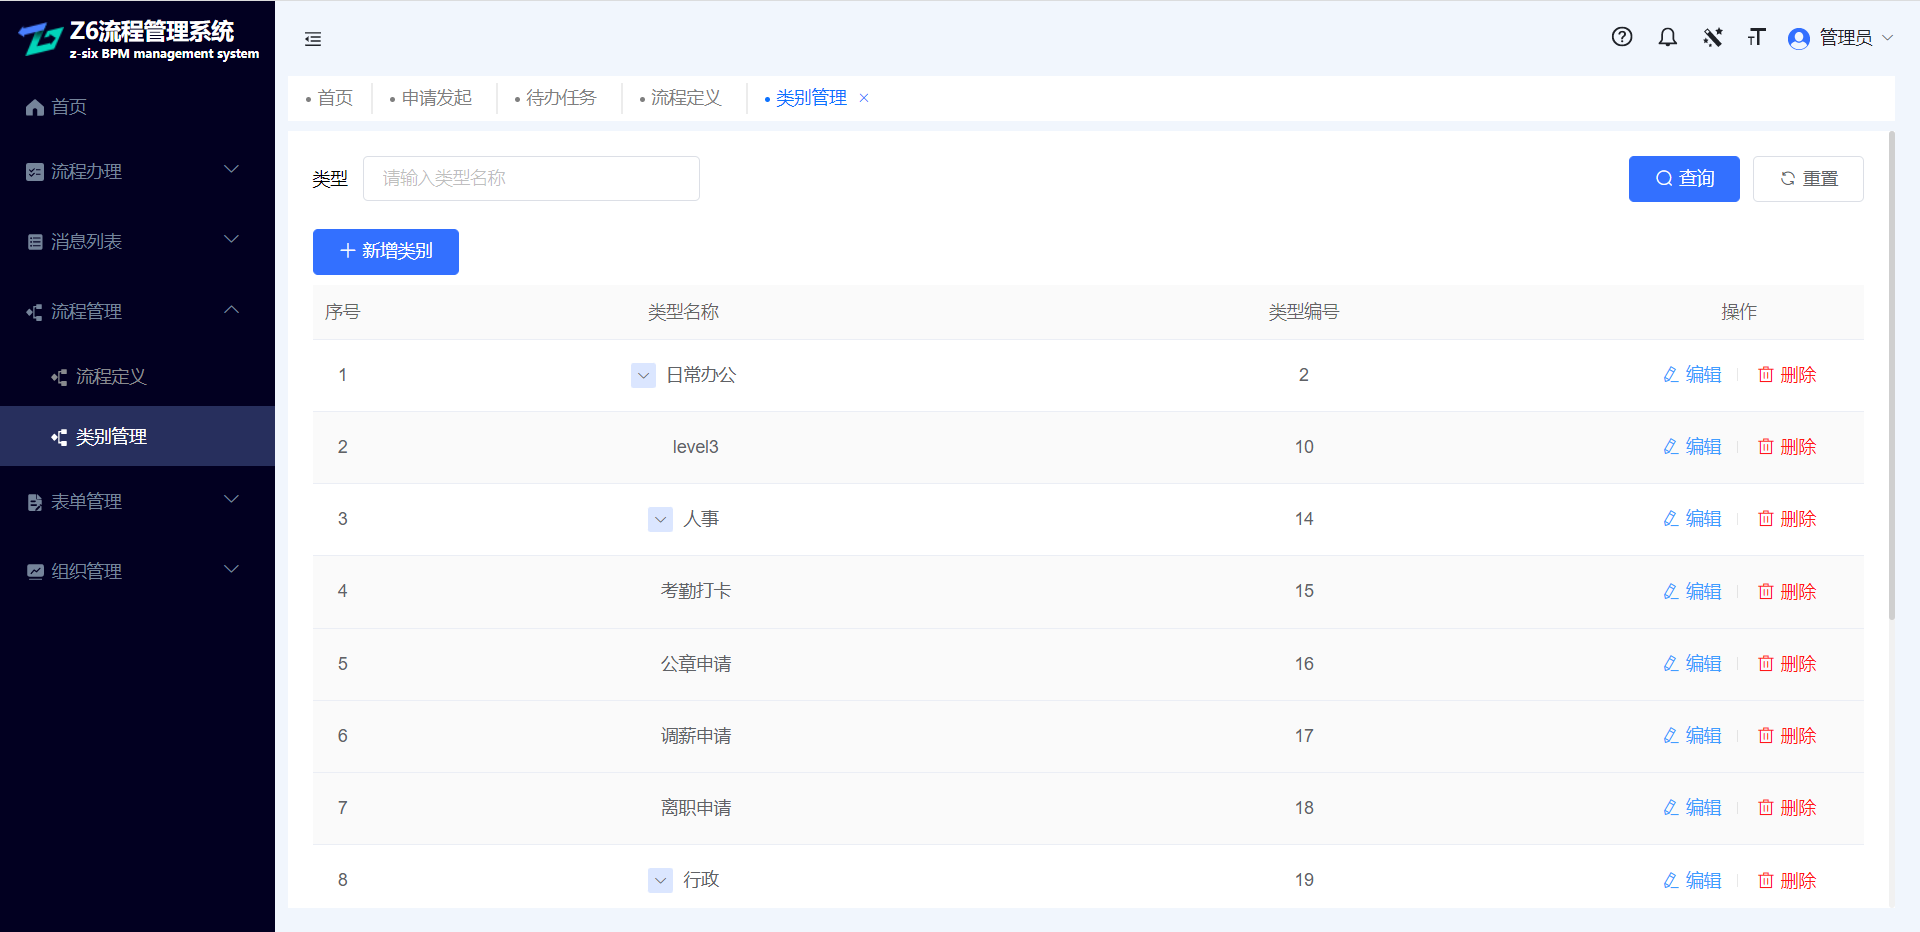Viewport: 1920px width, 932px height.
Task: Click the 消息列表 sidebar icon
Action: click(35, 242)
